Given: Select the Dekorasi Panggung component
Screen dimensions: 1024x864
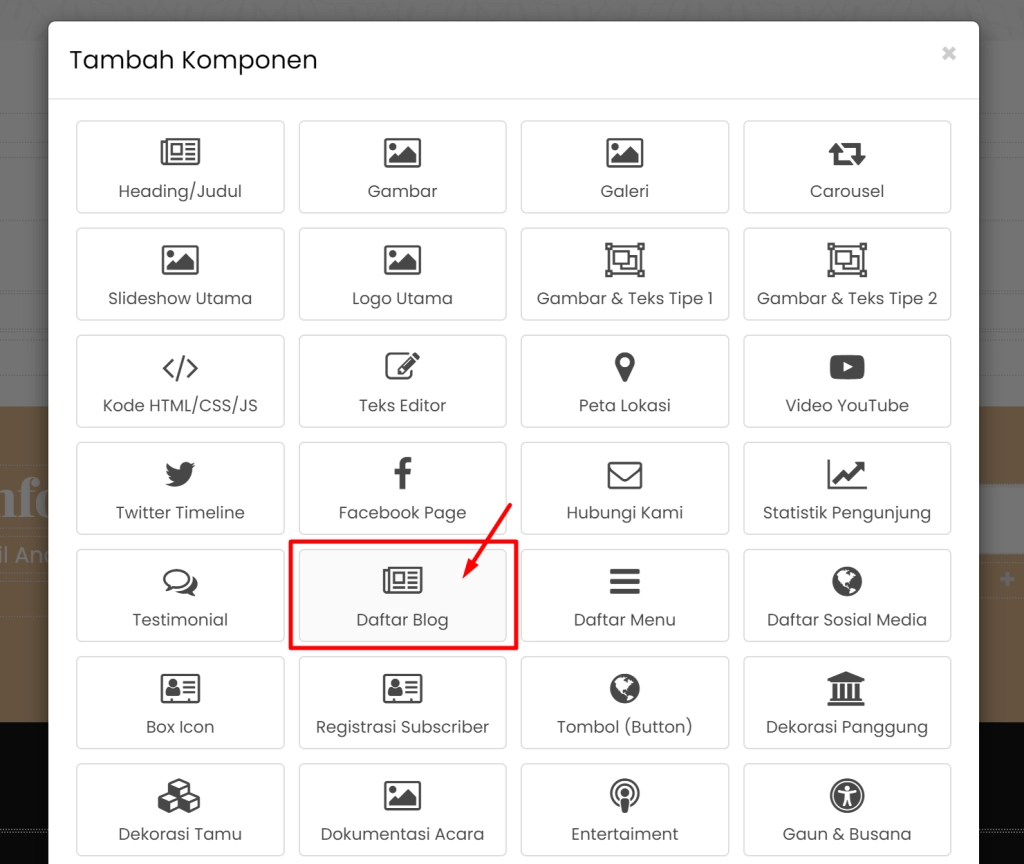Looking at the screenshot, I should [x=846, y=702].
